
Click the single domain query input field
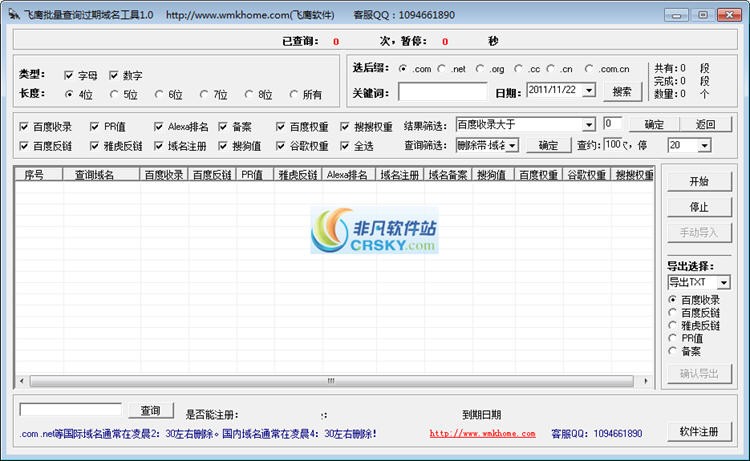(70, 409)
